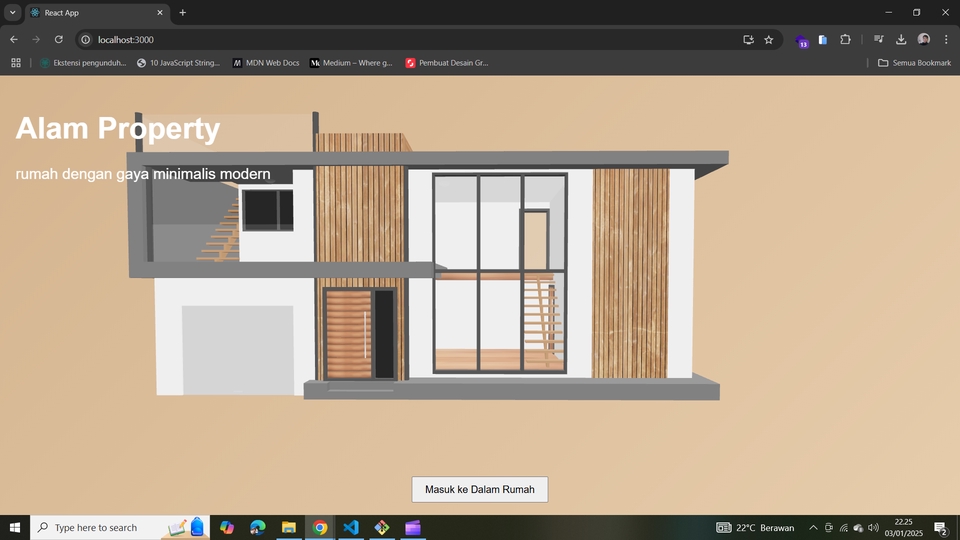
Task: Install app icon in address bar
Action: pyautogui.click(x=748, y=40)
